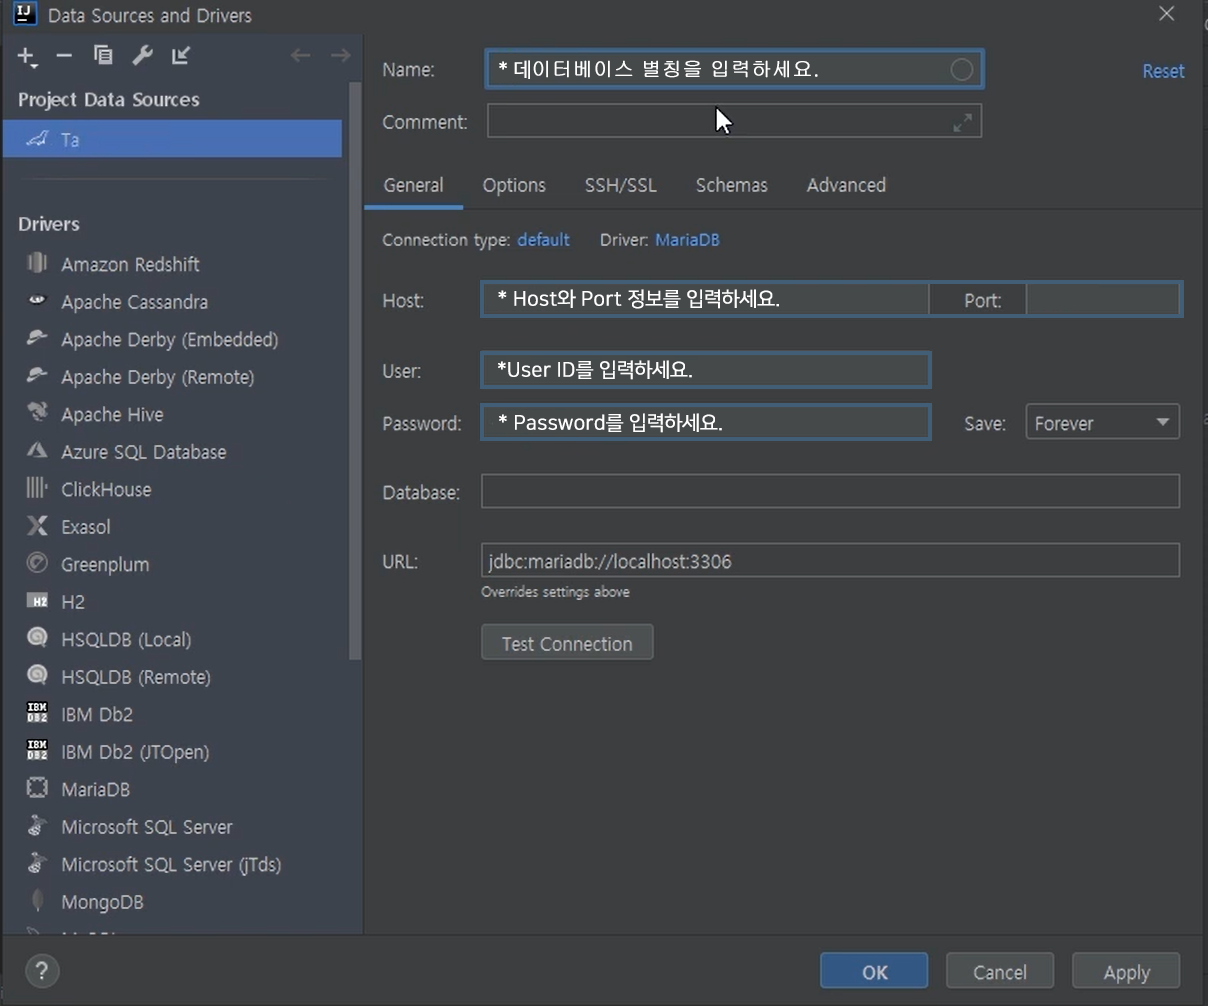1208x1006 pixels.
Task: Go forward with the right arrow icon
Action: tap(340, 56)
